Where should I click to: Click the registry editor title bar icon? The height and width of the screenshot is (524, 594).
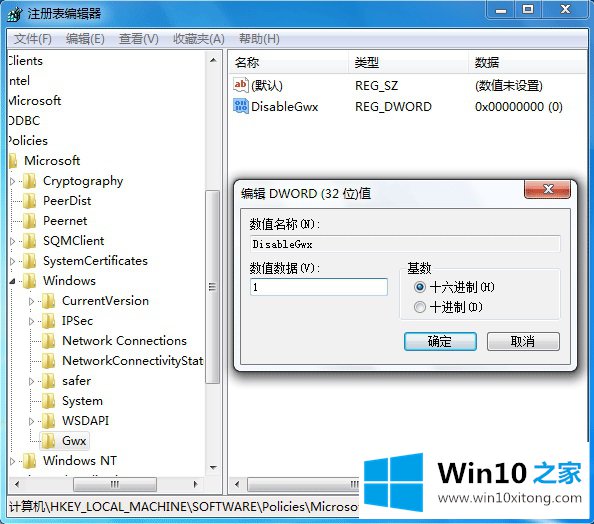(x=15, y=14)
